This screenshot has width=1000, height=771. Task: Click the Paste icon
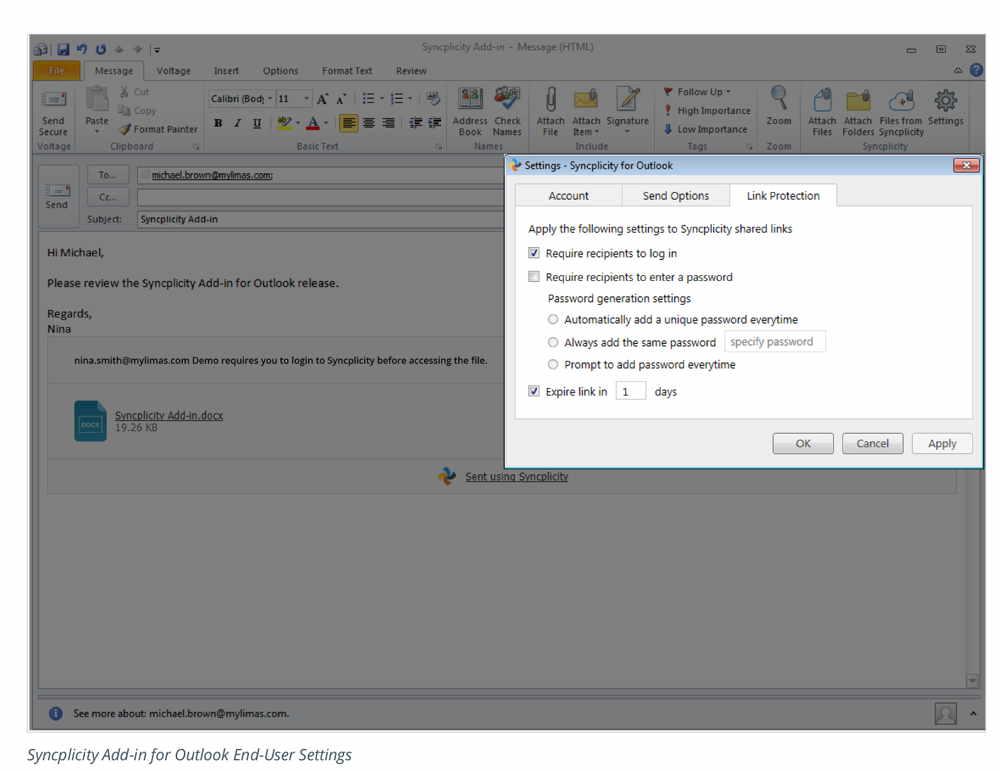click(x=97, y=99)
